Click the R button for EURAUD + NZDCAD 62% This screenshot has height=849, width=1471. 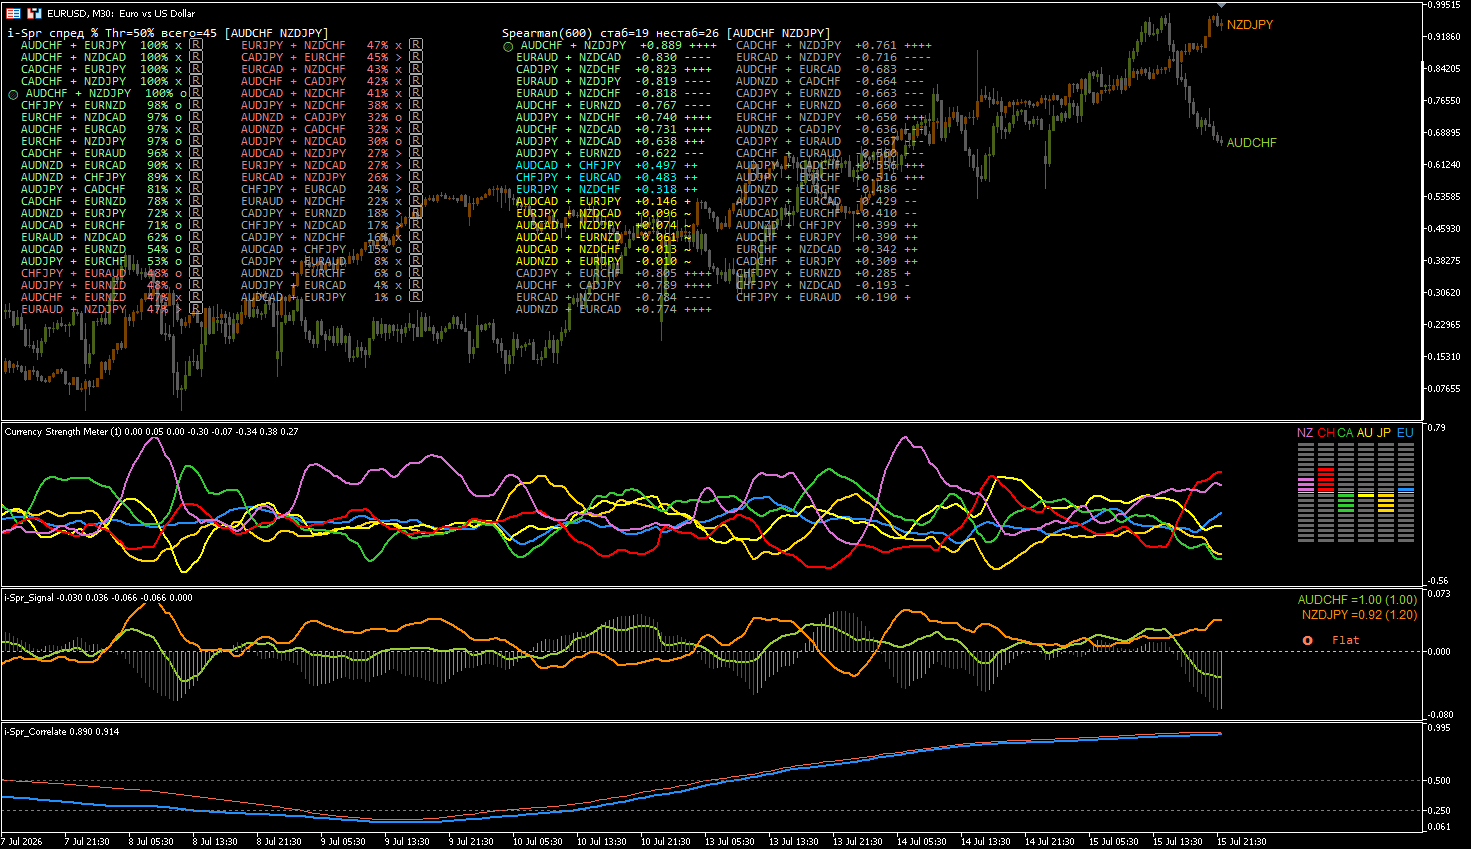tap(196, 237)
